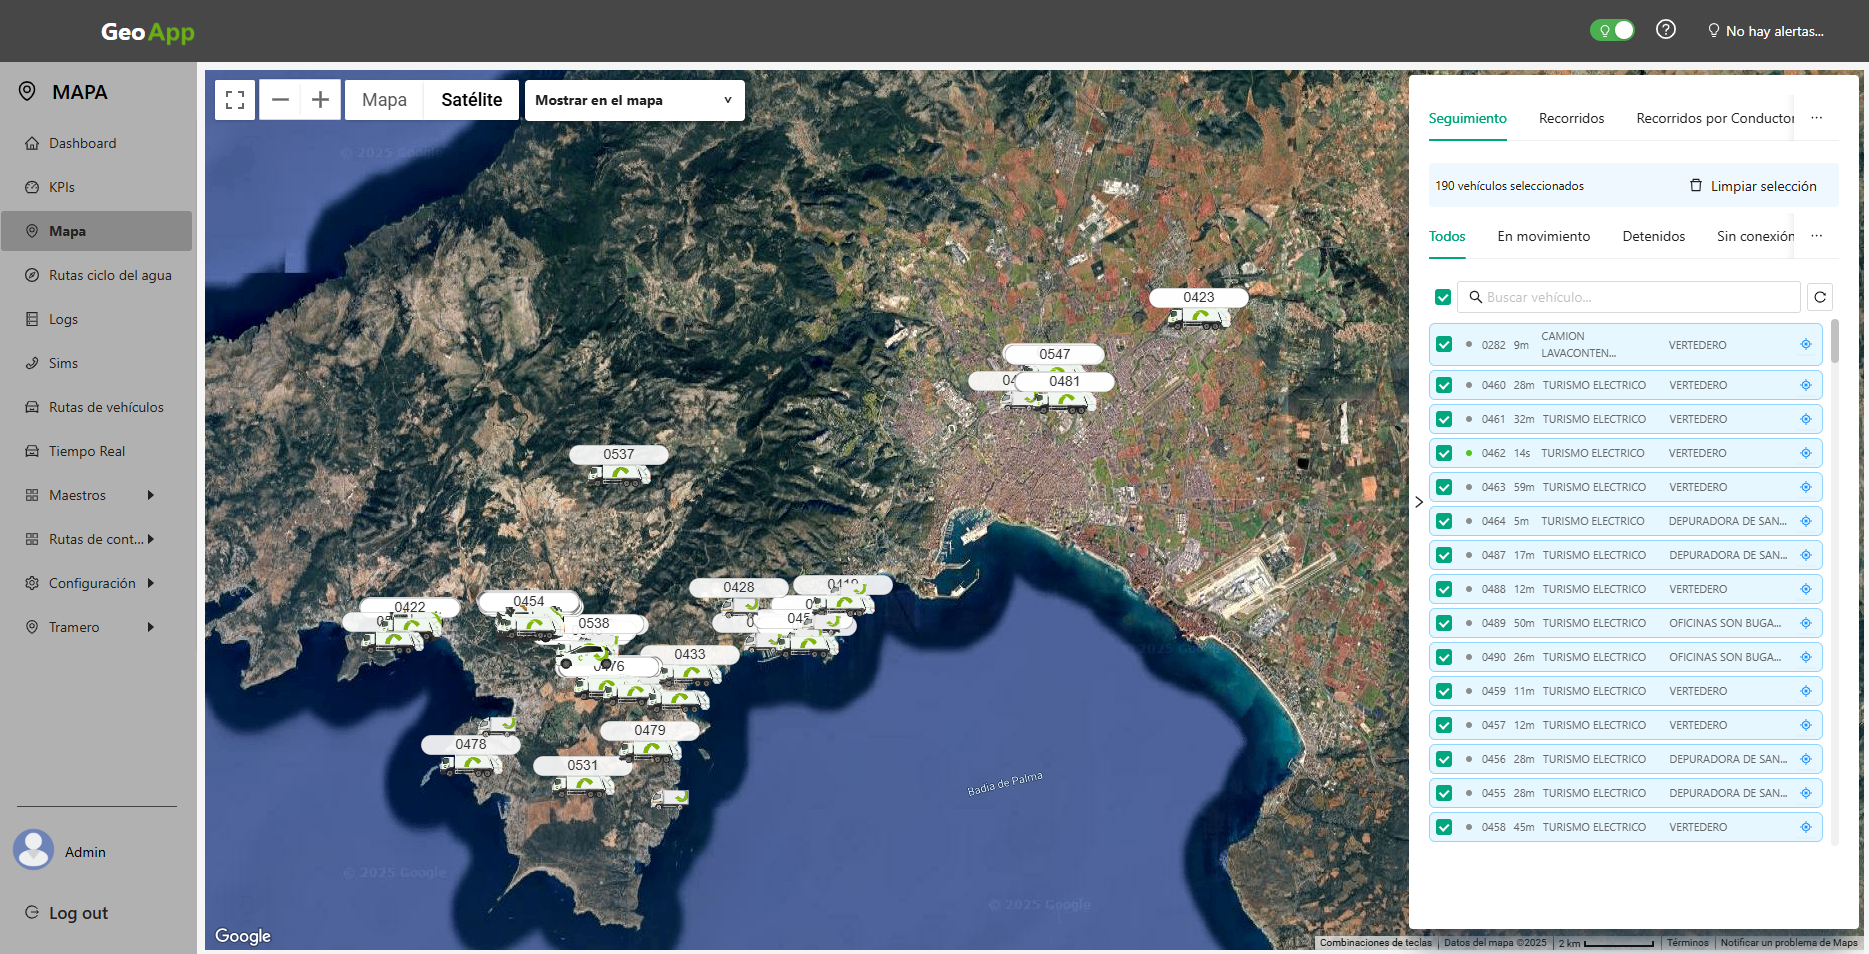Click the help question mark icon
The image size is (1869, 954).
click(x=1666, y=29)
